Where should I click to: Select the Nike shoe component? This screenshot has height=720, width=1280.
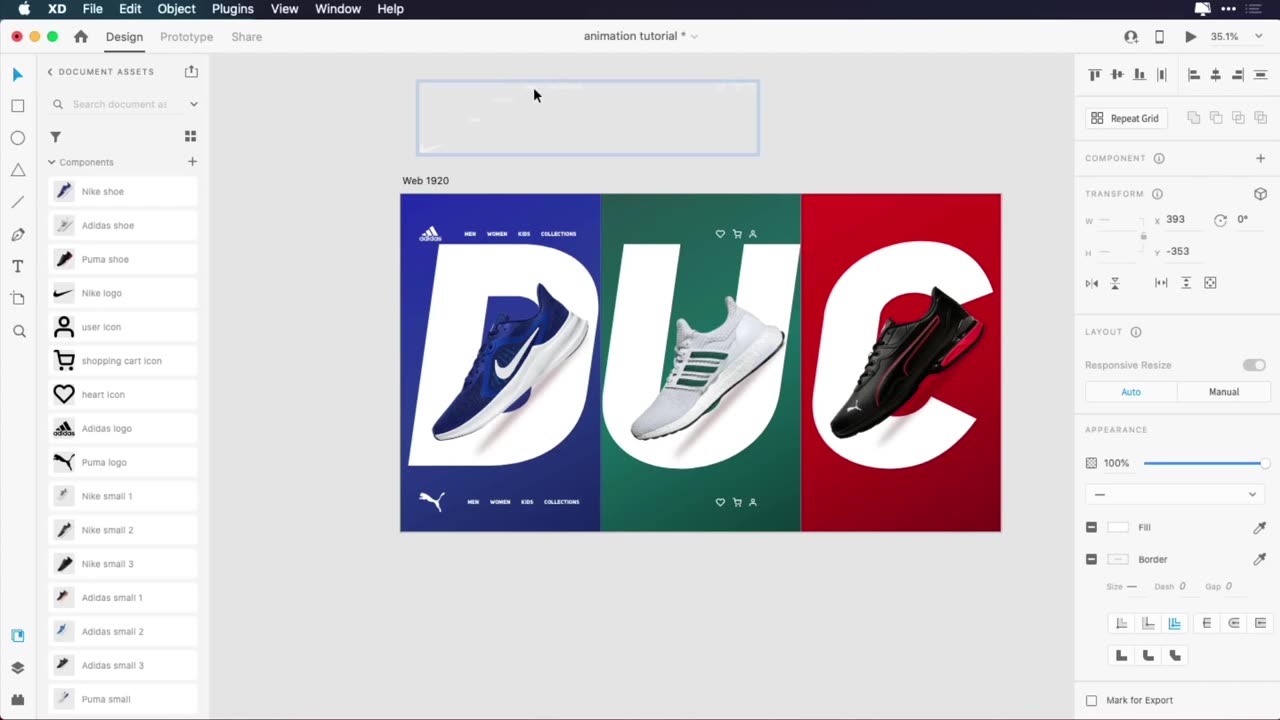[124, 191]
